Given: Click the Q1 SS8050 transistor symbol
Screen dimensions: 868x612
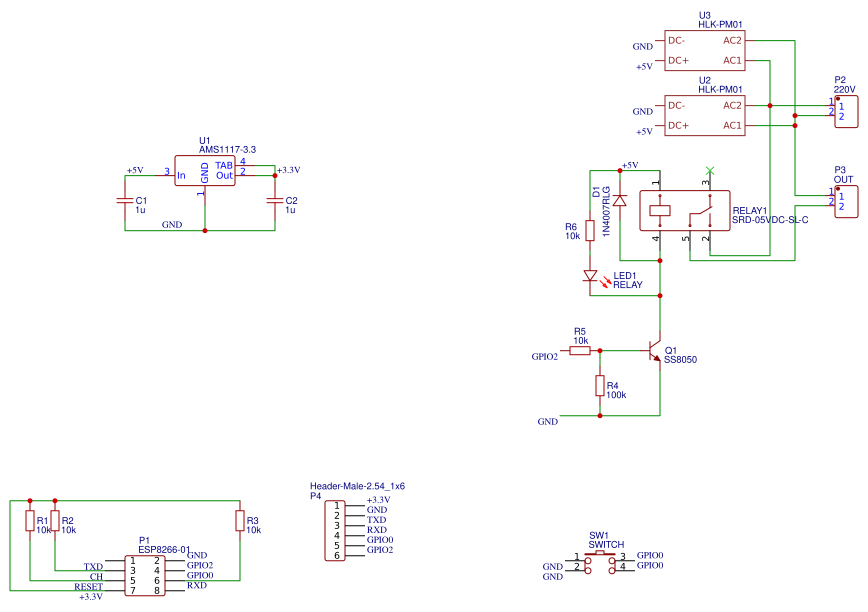Looking at the screenshot, I should (x=654, y=351).
